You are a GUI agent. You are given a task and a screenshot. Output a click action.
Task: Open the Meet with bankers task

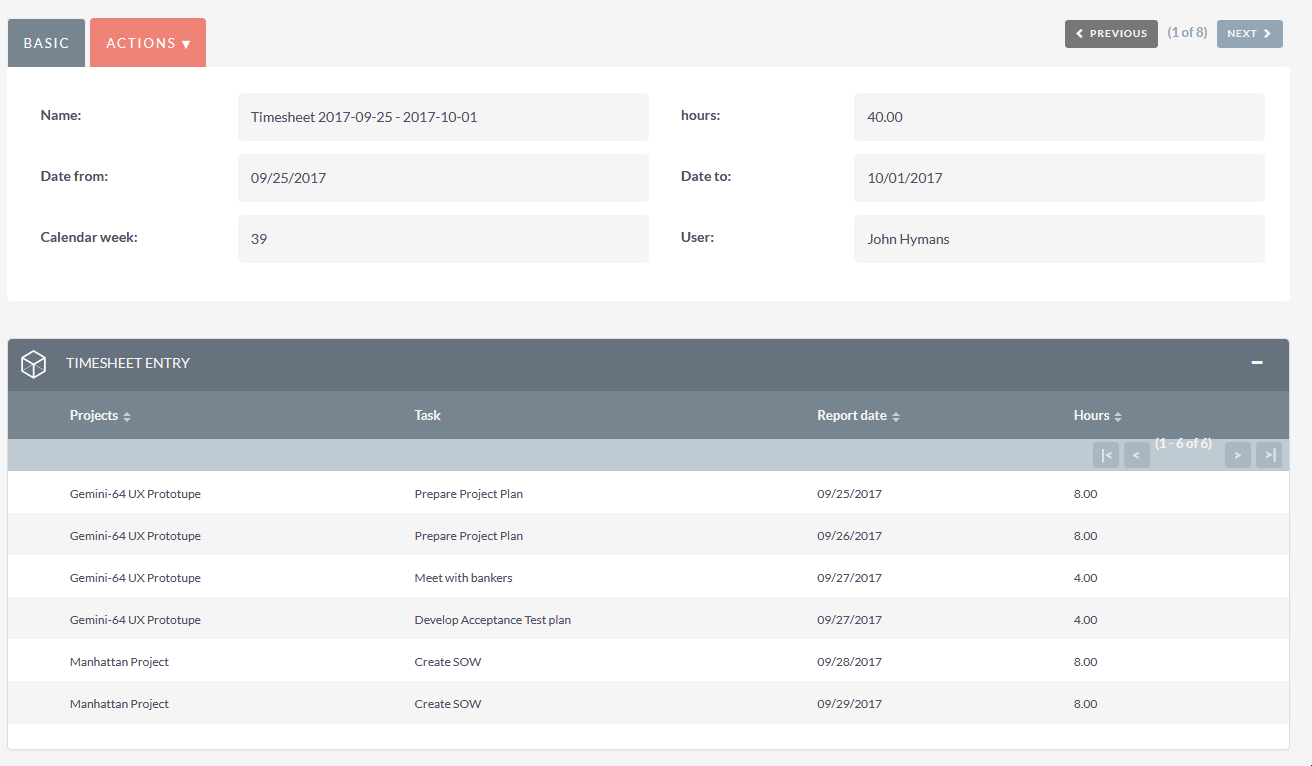[x=463, y=578]
